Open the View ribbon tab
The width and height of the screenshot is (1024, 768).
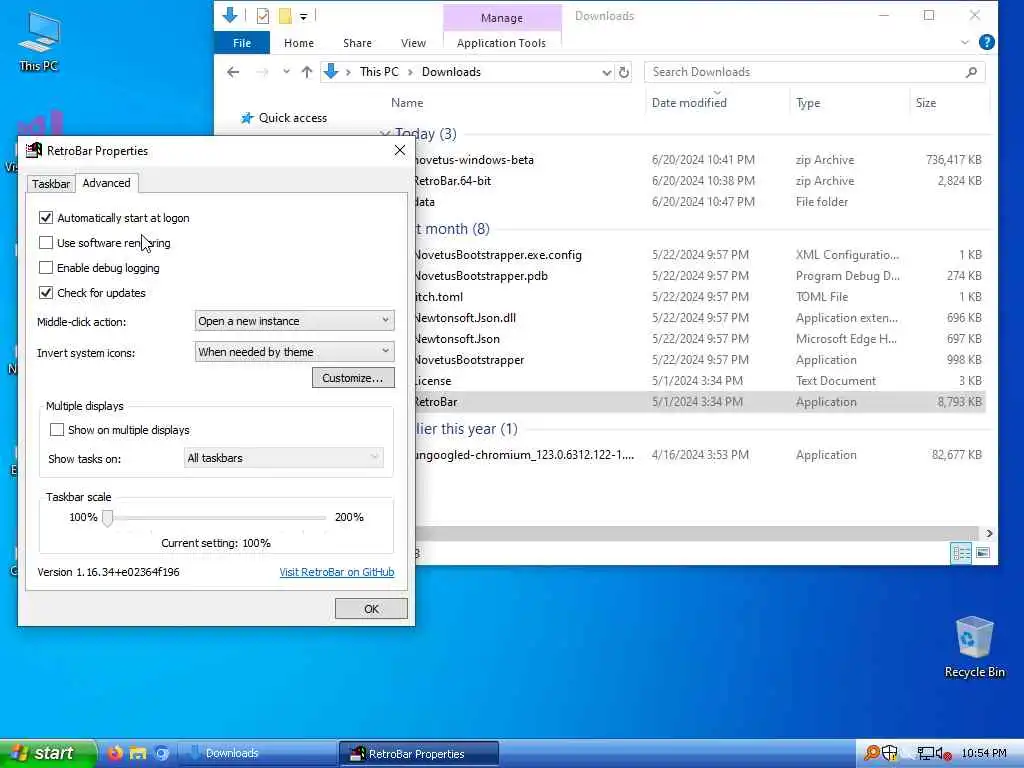[x=413, y=43]
